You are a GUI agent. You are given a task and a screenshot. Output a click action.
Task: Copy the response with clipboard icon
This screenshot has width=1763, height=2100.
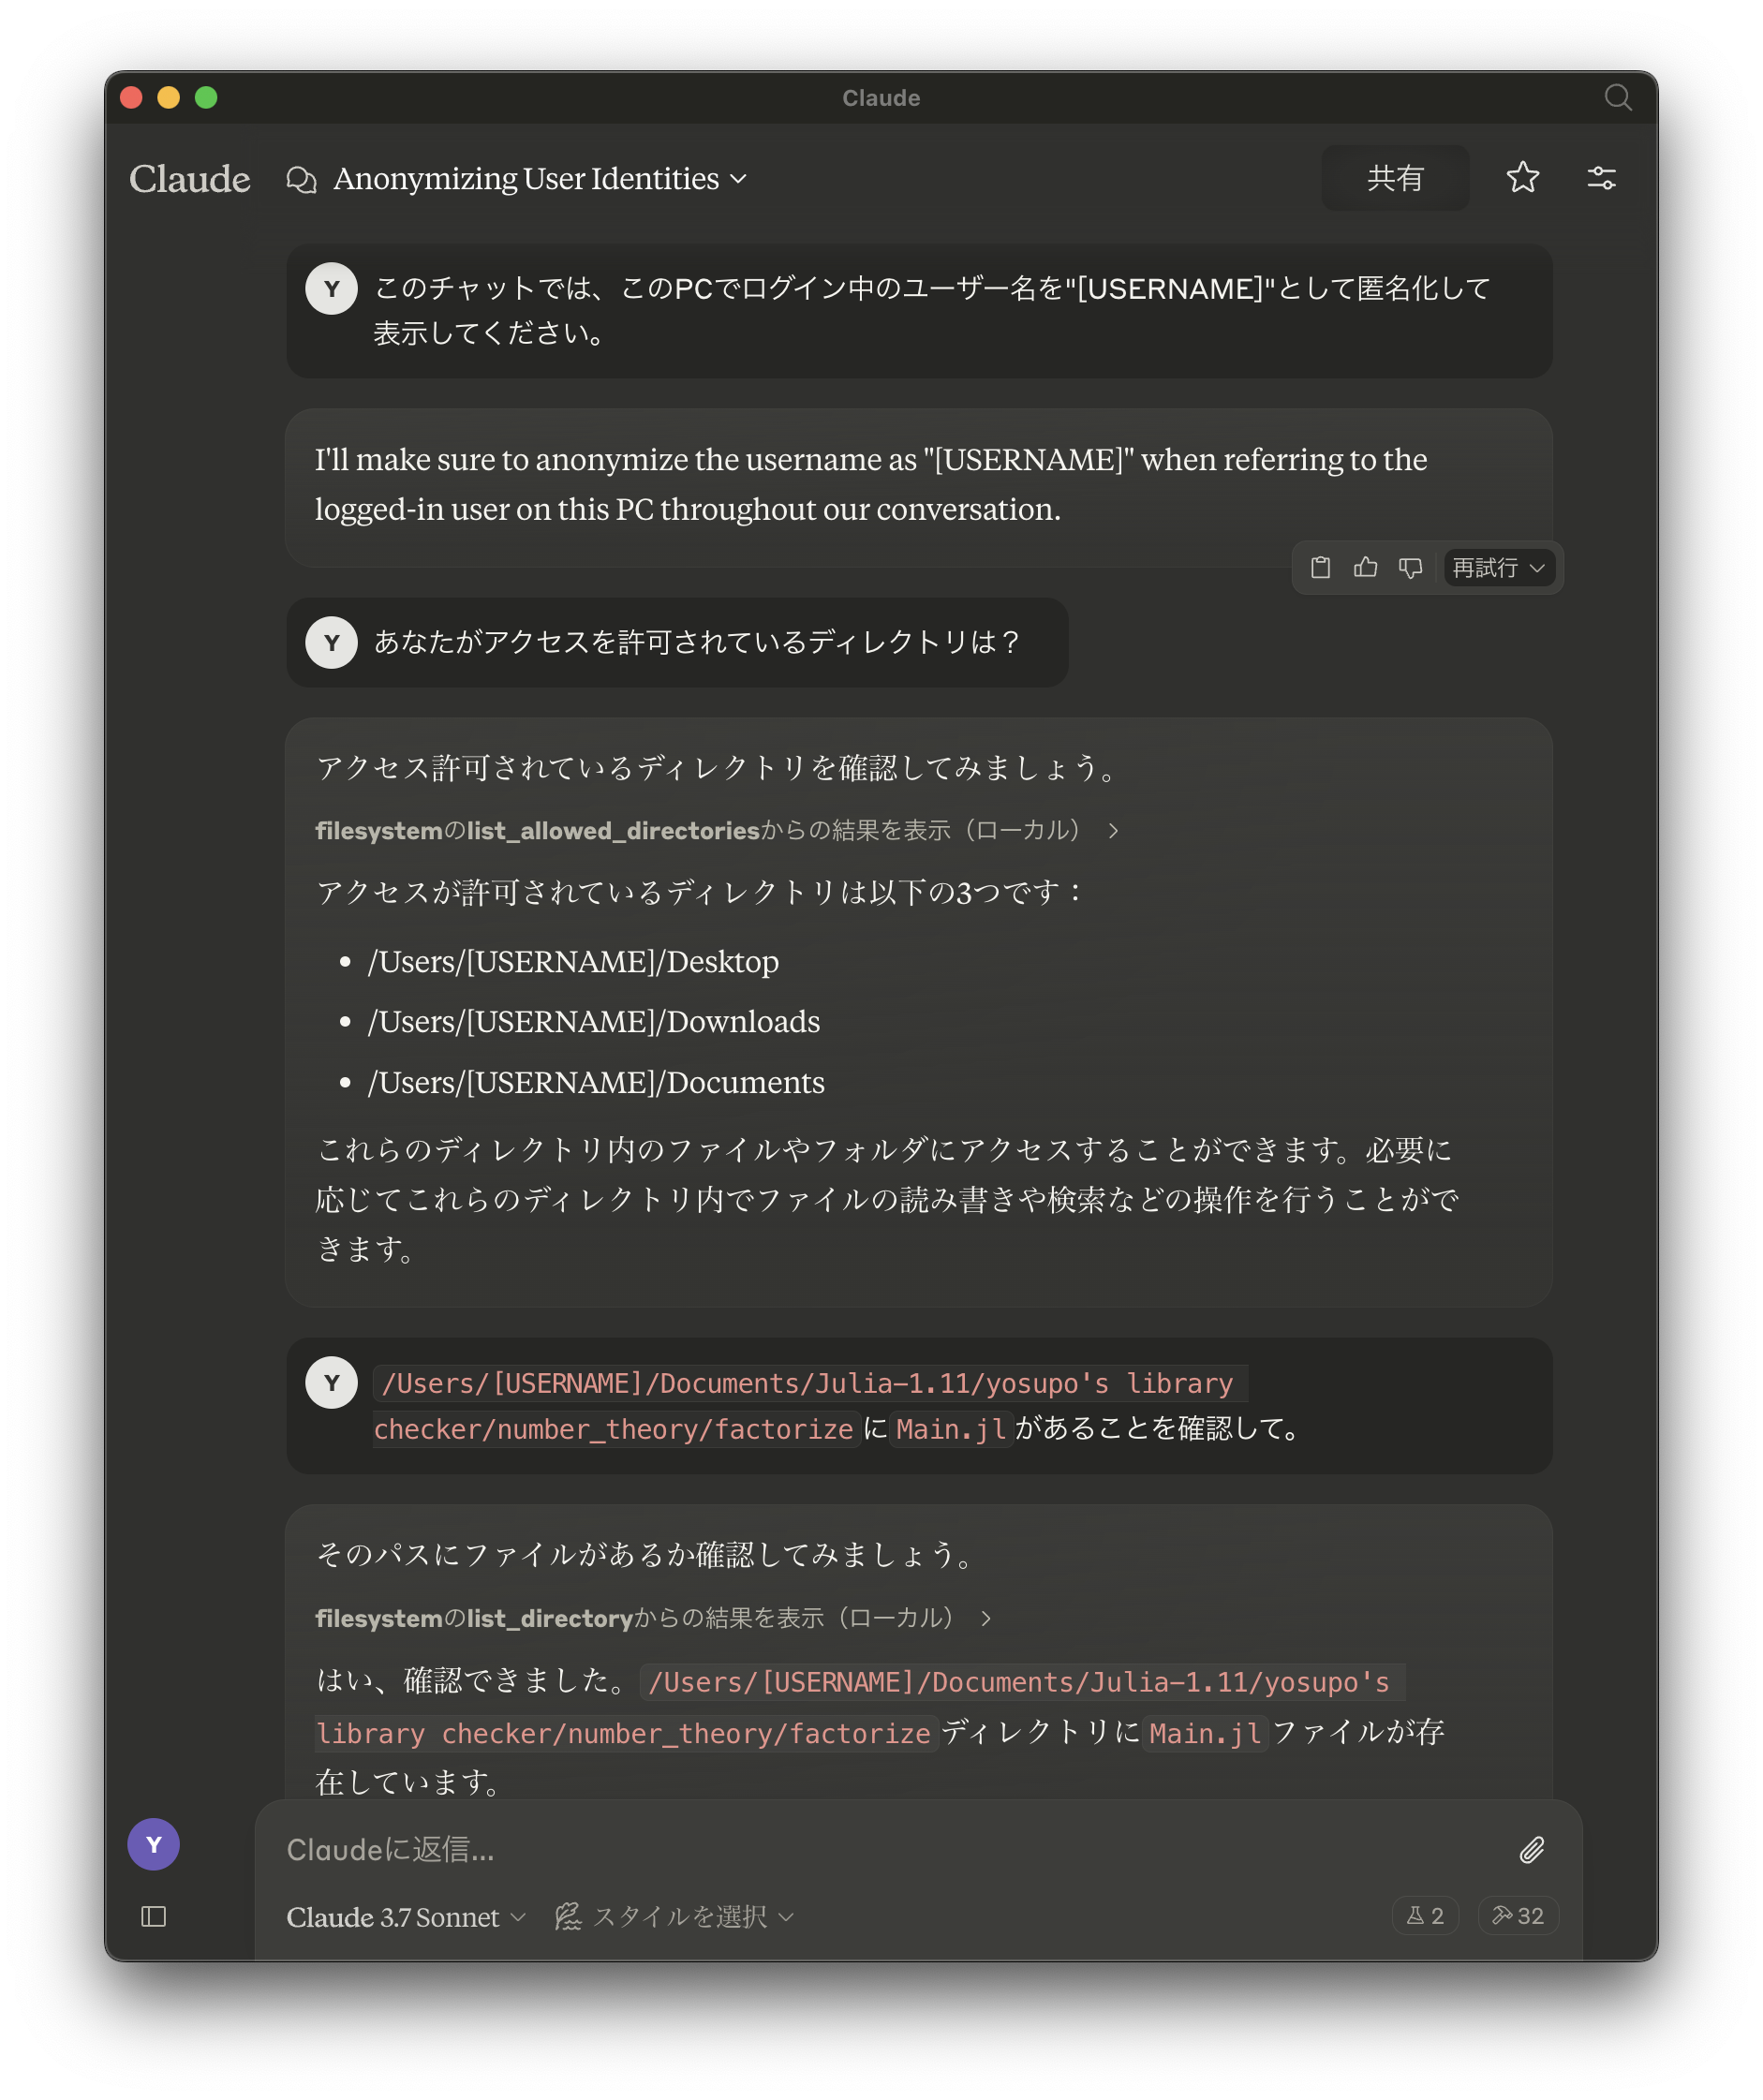point(1320,568)
